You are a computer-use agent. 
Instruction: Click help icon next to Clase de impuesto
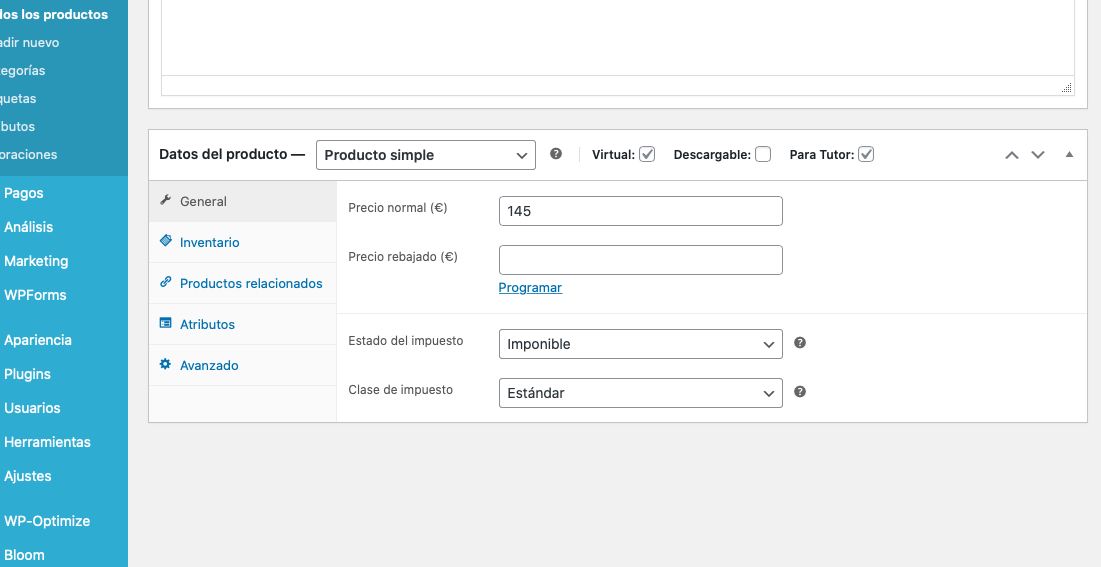pyautogui.click(x=800, y=391)
